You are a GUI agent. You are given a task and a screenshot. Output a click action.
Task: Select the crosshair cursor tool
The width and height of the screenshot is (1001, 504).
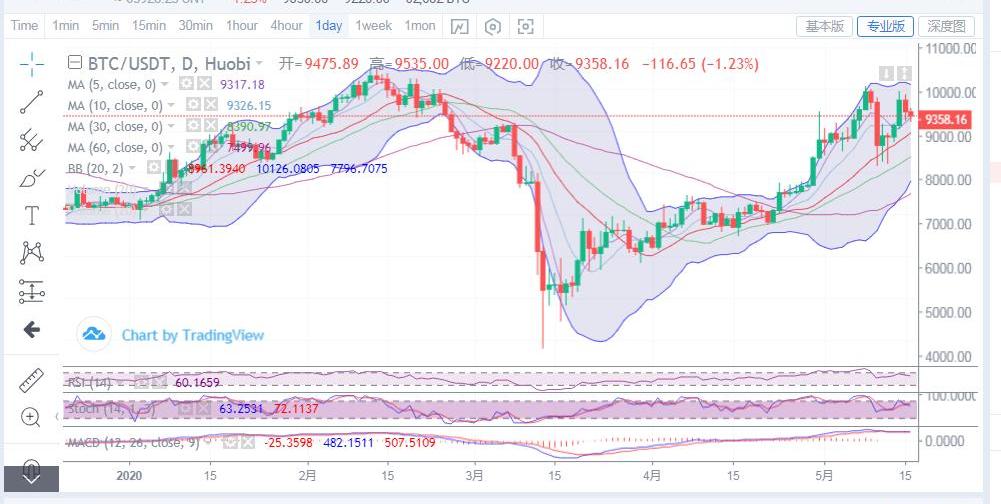tap(31, 65)
